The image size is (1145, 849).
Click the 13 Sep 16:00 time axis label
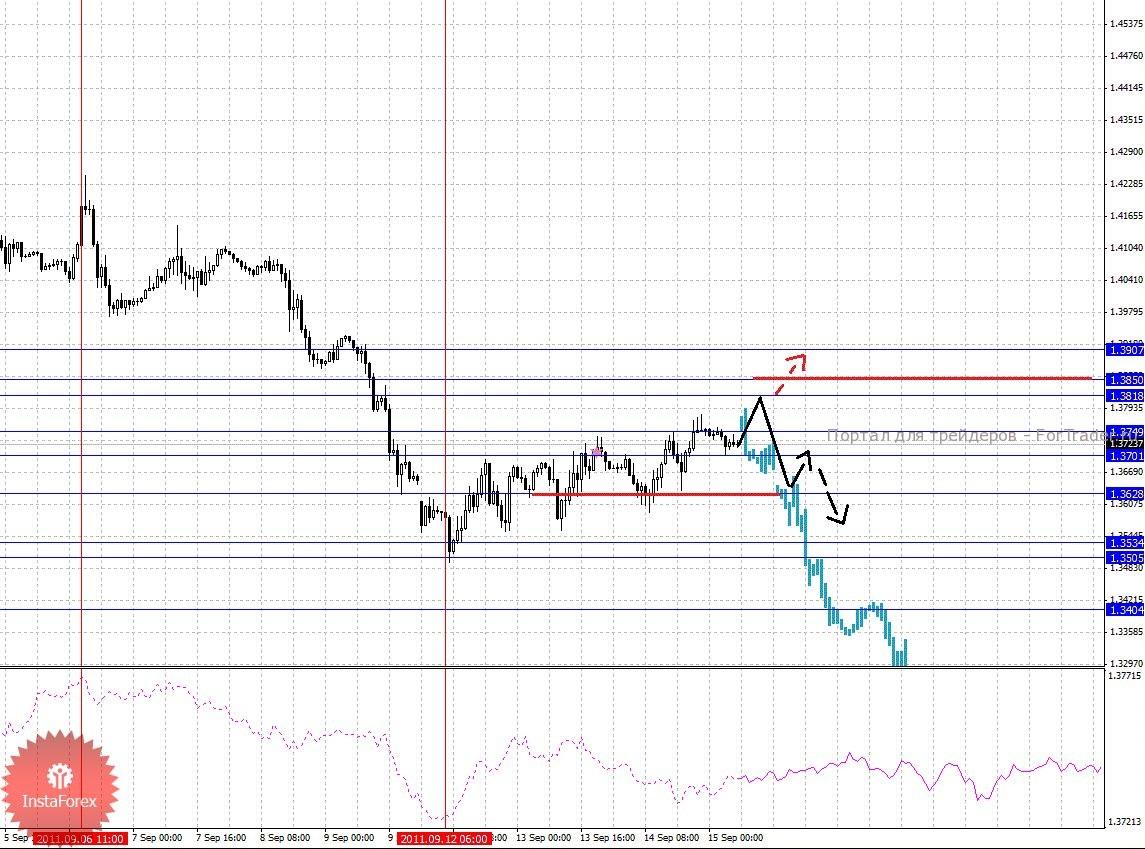607,837
